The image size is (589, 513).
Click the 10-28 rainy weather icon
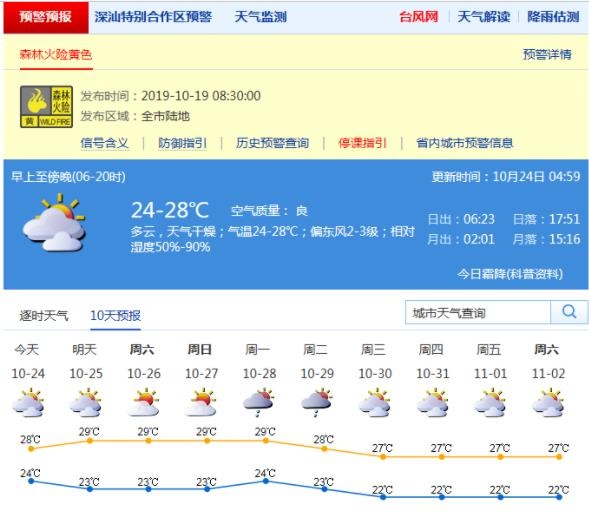pos(259,403)
